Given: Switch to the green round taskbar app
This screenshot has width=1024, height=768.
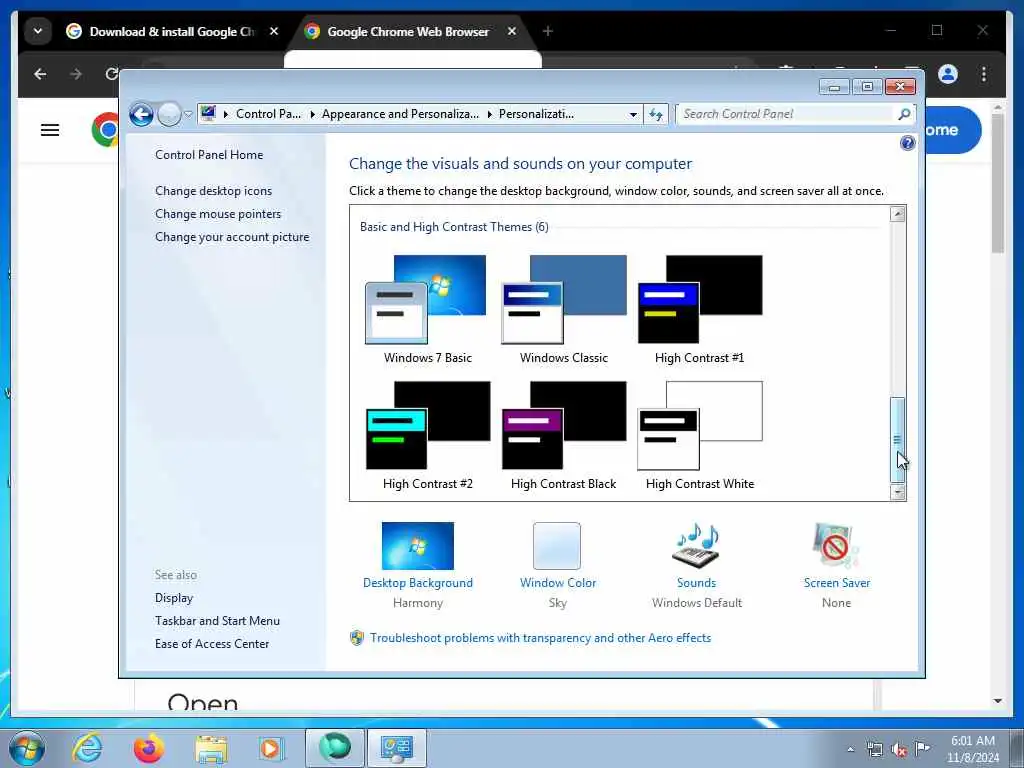Looking at the screenshot, I should [x=334, y=748].
